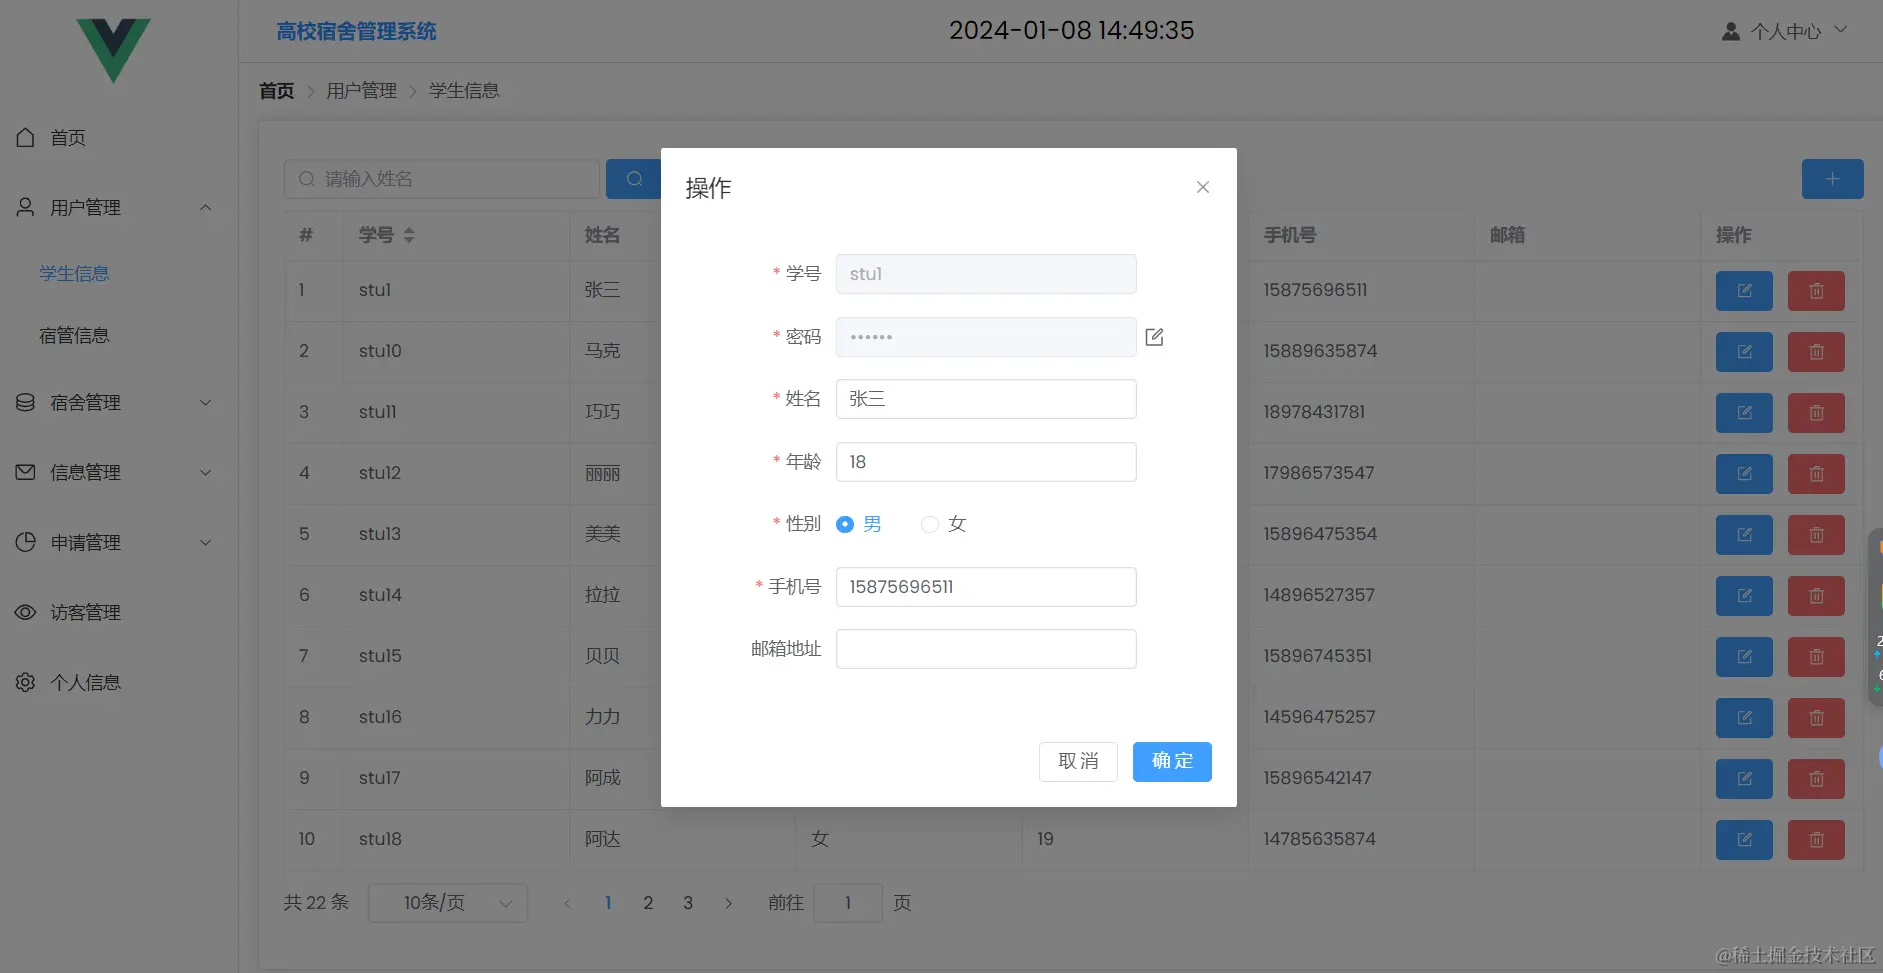The height and width of the screenshot is (973, 1883).
Task: Click edit icon for row stu18
Action: click(1744, 840)
